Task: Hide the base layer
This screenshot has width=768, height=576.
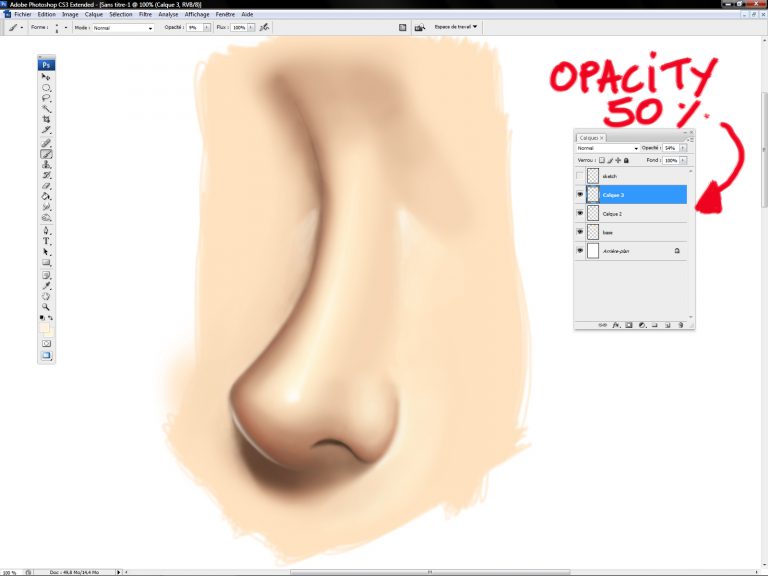Action: (x=580, y=232)
